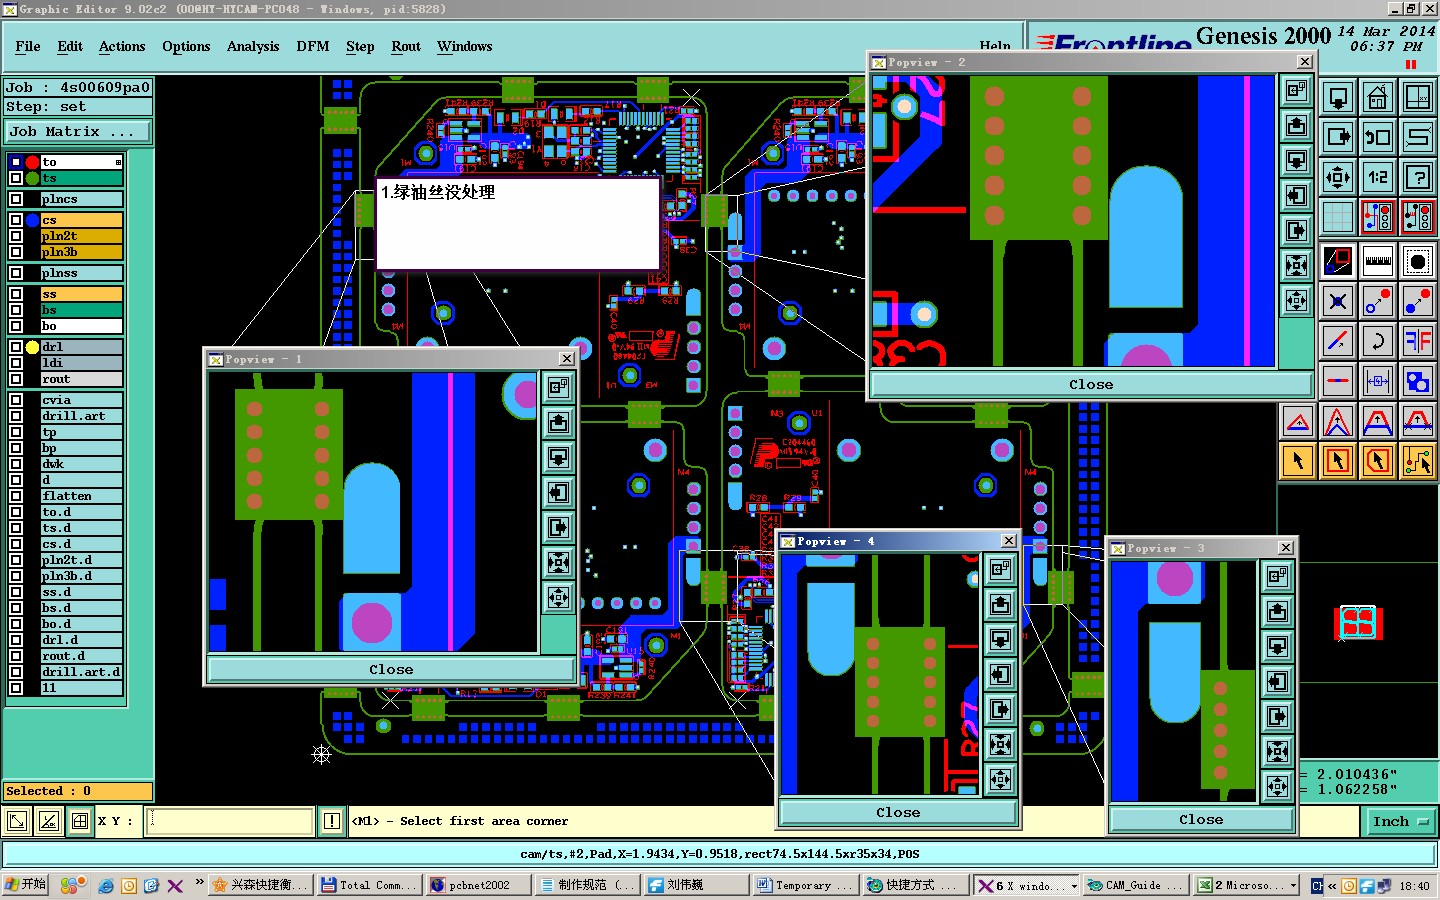Image resolution: width=1440 pixels, height=900 pixels.
Task: Click the yellow color dot of layer drl
Action: [x=32, y=347]
